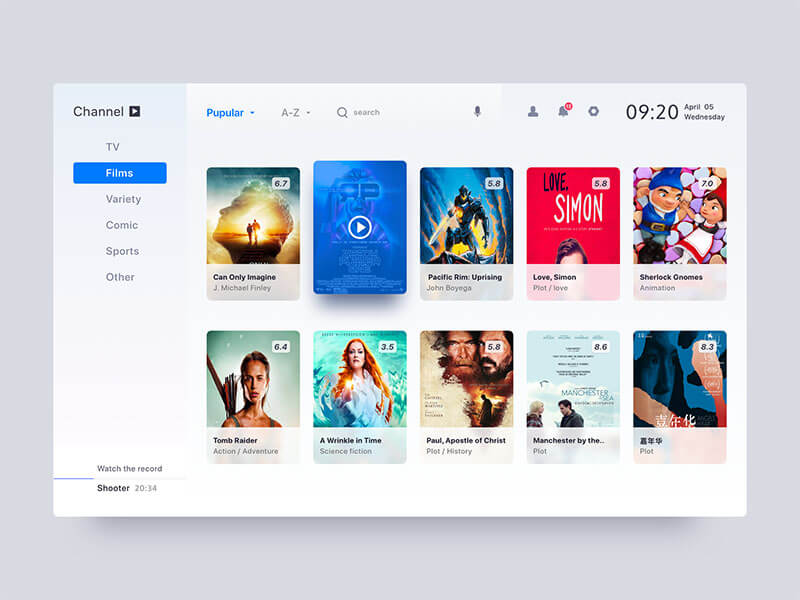Click the Animation genre text
800x600 pixels.
[657, 288]
